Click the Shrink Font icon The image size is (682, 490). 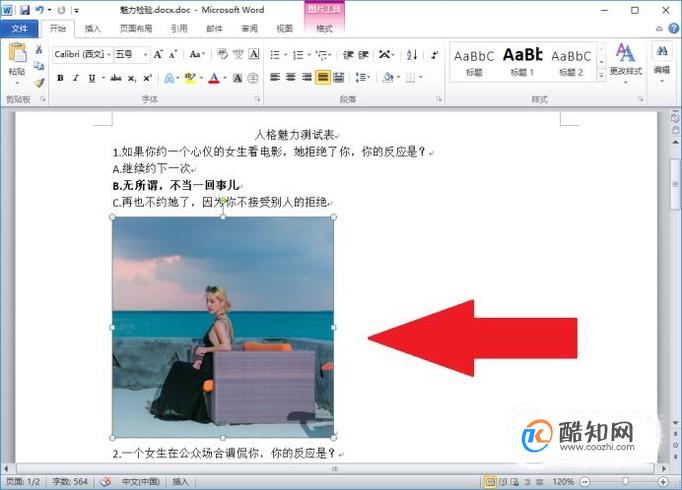click(173, 54)
